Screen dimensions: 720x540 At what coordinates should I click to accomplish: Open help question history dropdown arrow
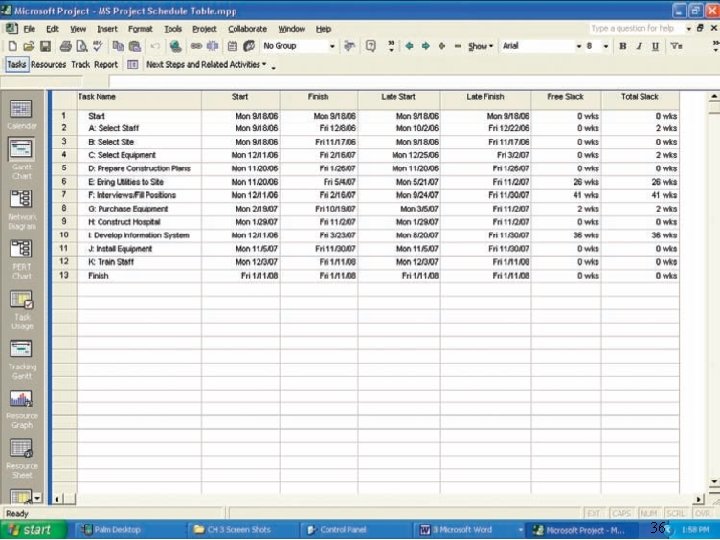tap(688, 29)
